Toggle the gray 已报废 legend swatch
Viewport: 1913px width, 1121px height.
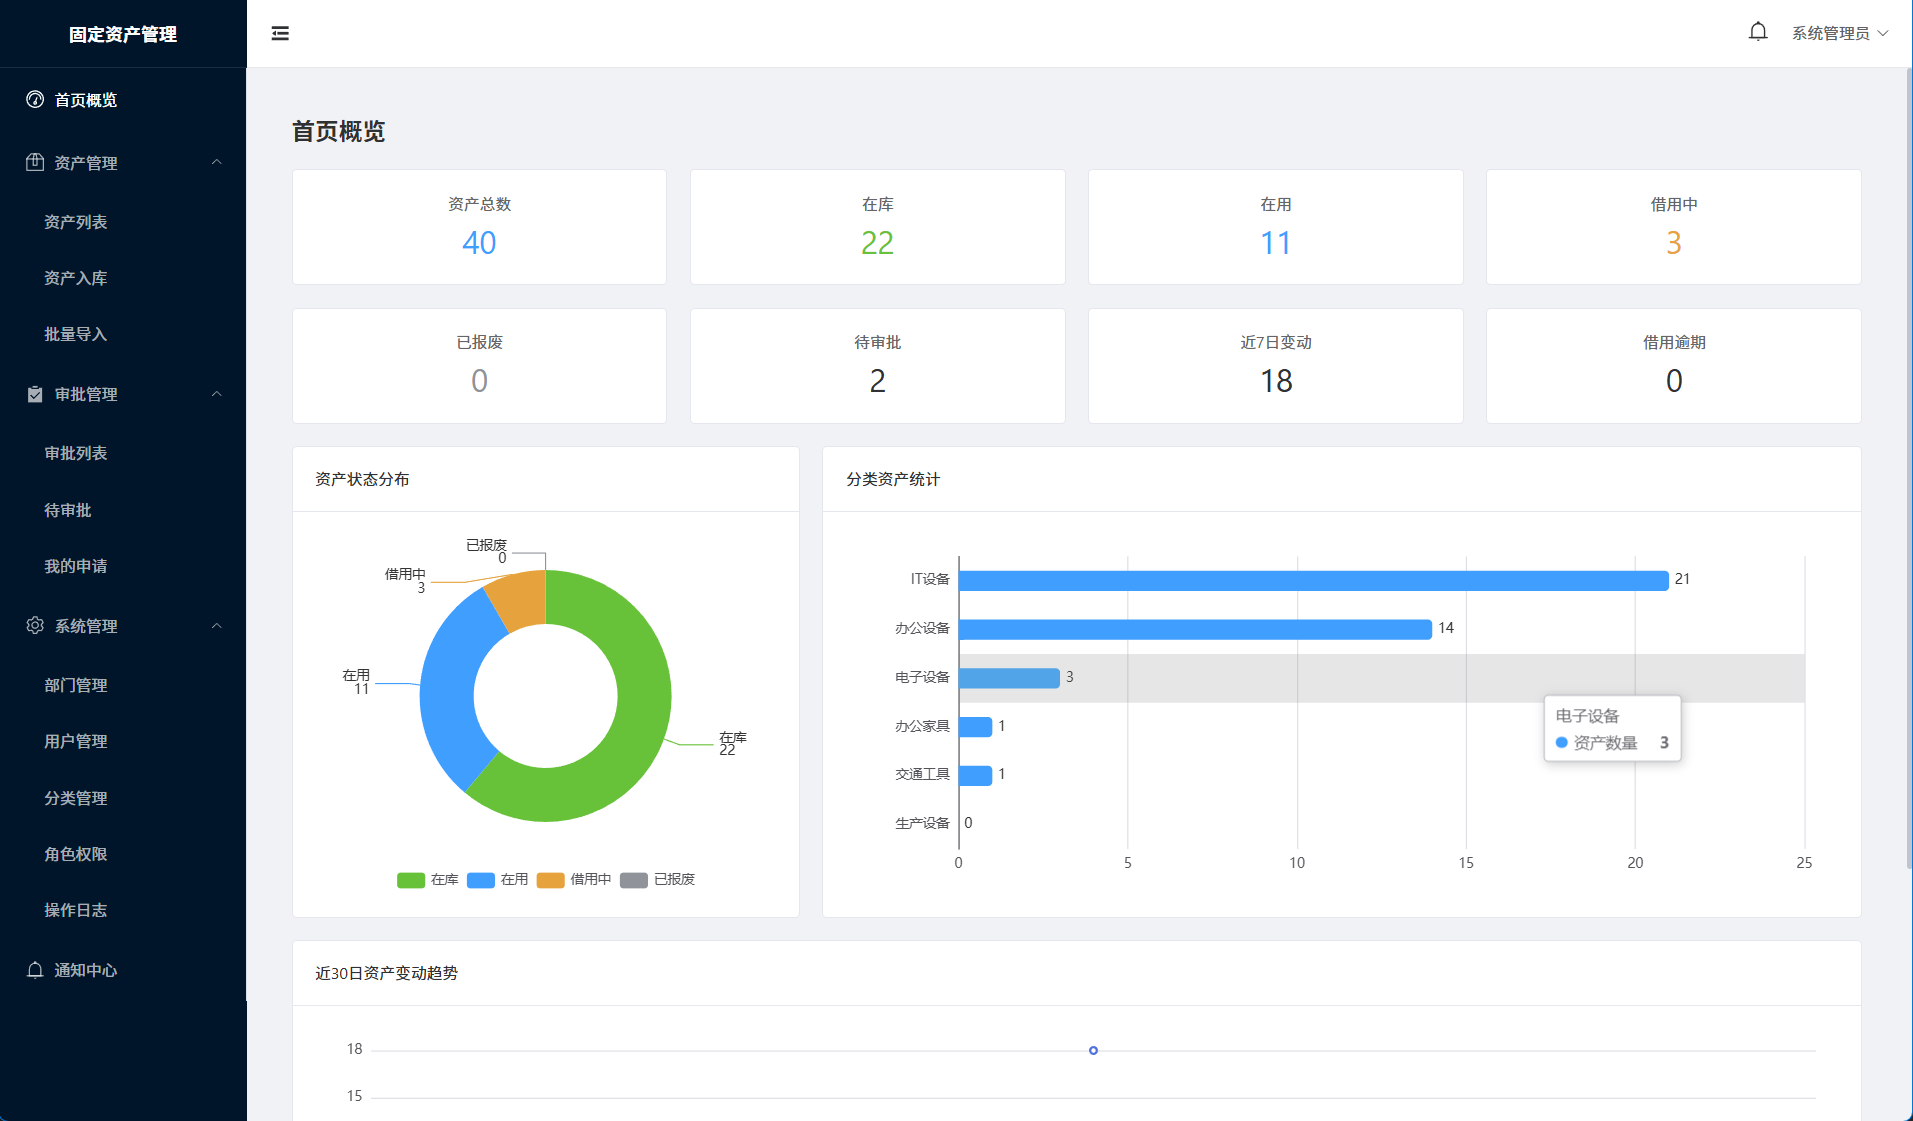[634, 880]
